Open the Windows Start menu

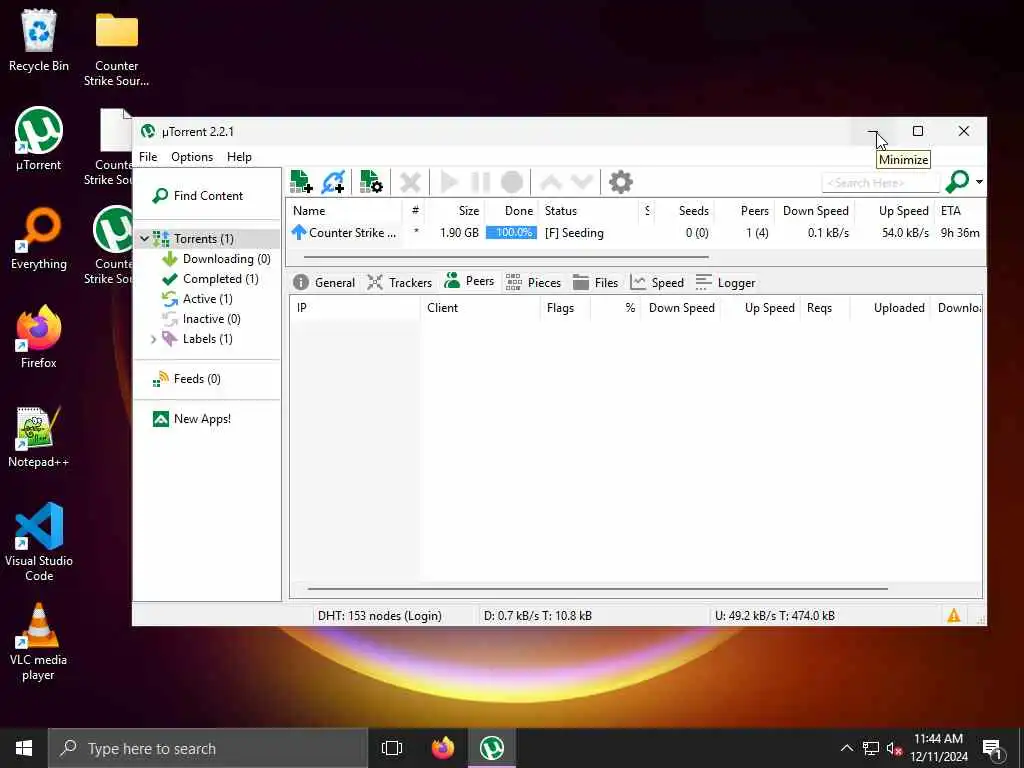[24, 748]
